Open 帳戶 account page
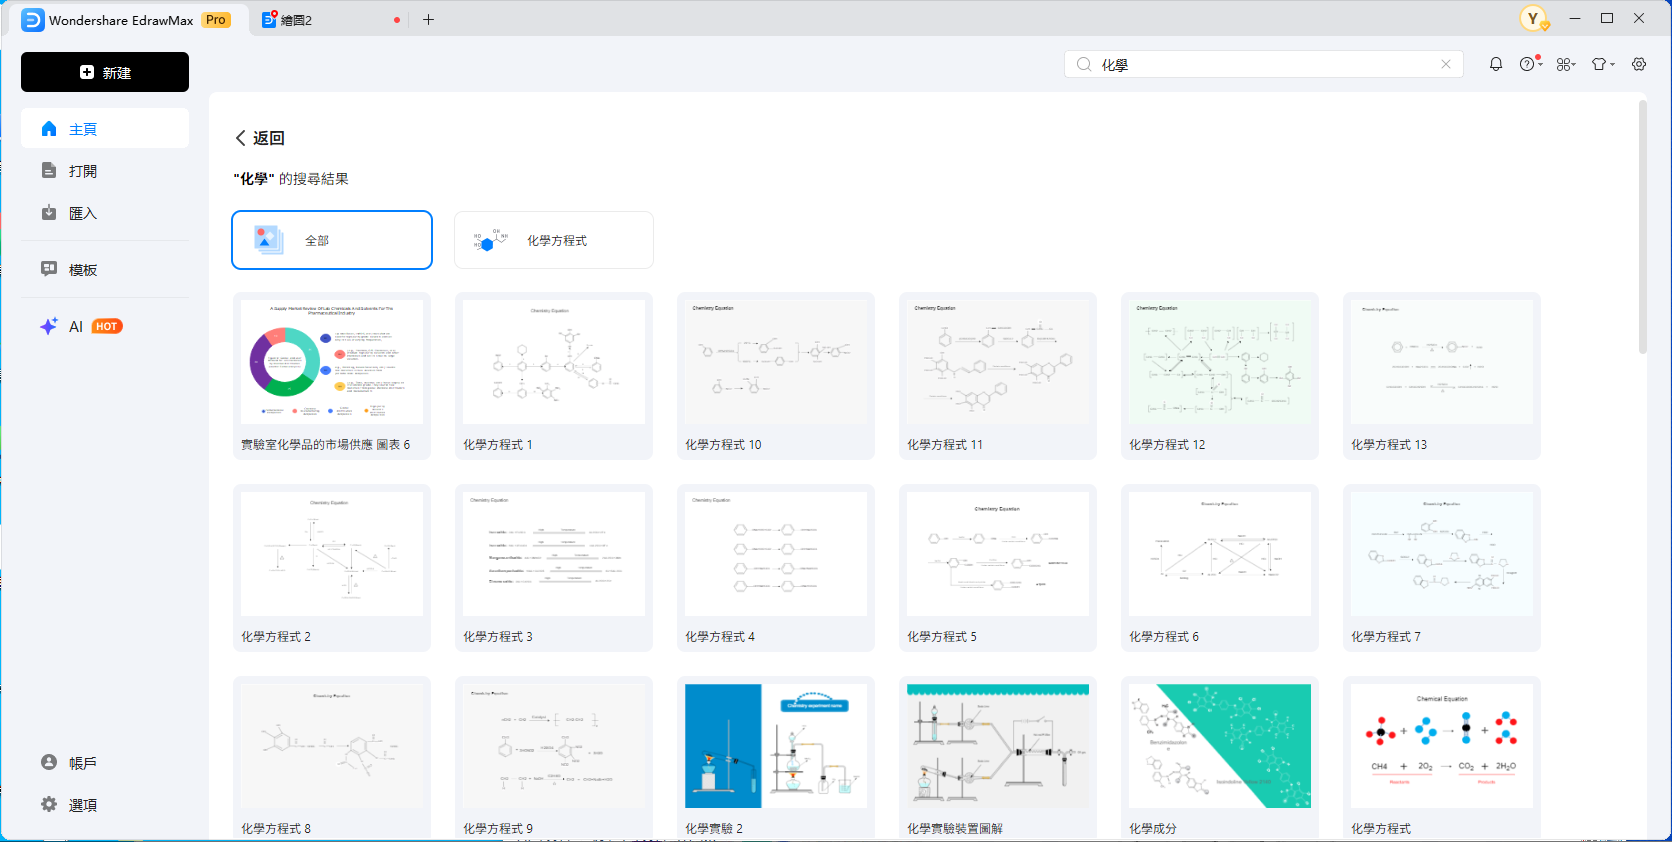The image size is (1672, 842). [x=82, y=763]
